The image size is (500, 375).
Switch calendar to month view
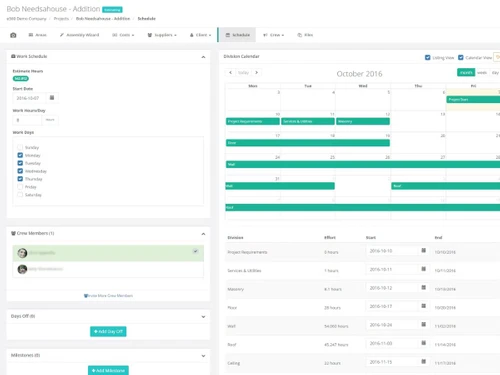point(466,72)
